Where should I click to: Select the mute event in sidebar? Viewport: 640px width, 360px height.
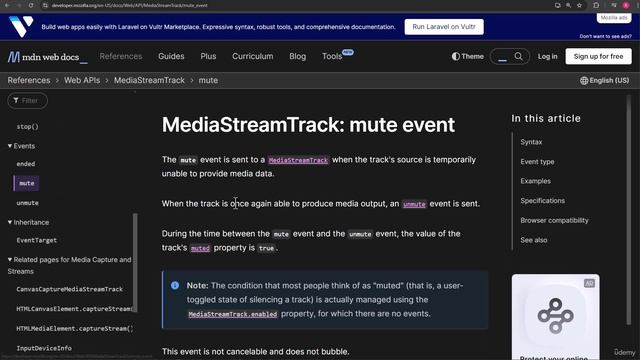pyautogui.click(x=27, y=183)
